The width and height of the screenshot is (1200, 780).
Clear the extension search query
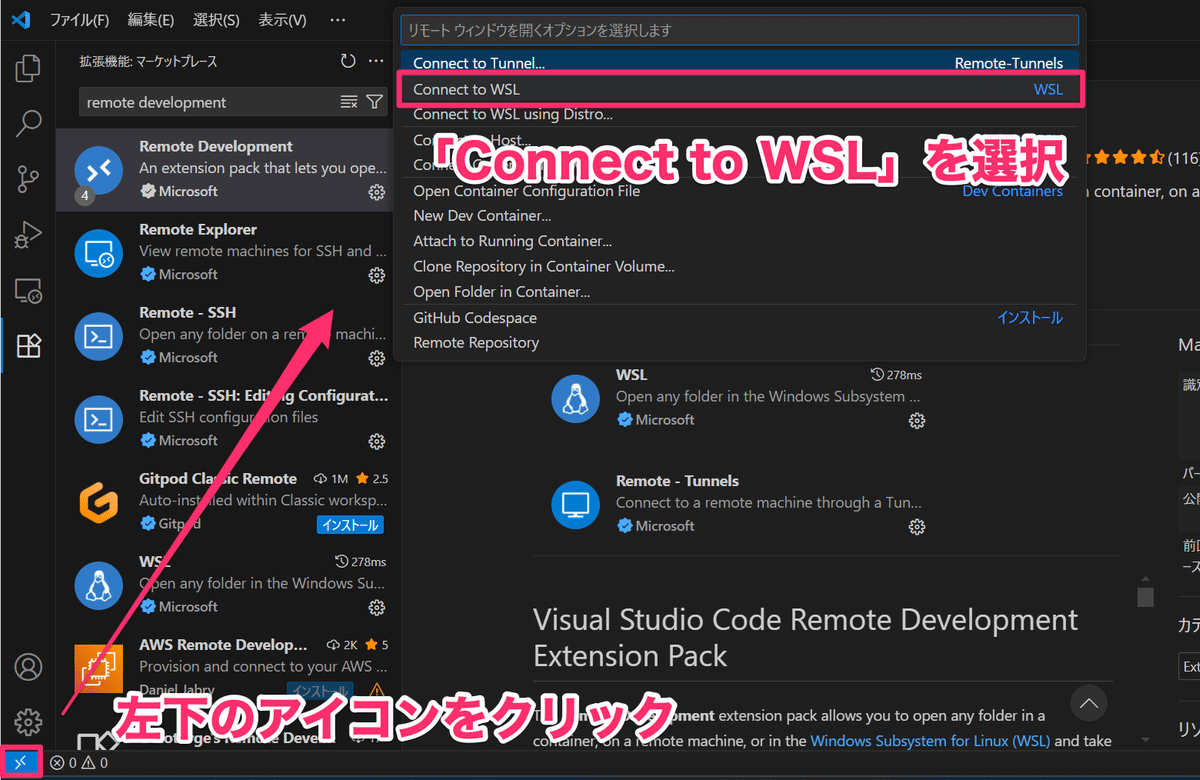(x=347, y=101)
